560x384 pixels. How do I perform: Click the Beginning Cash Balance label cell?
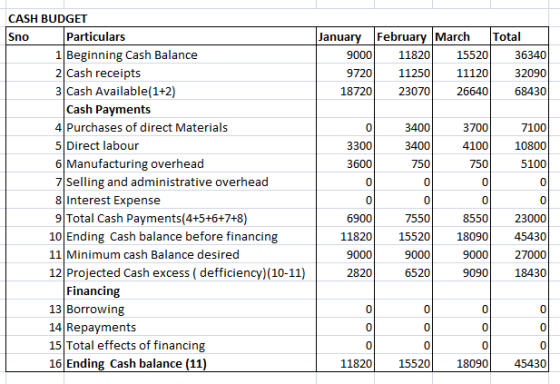tap(190, 55)
